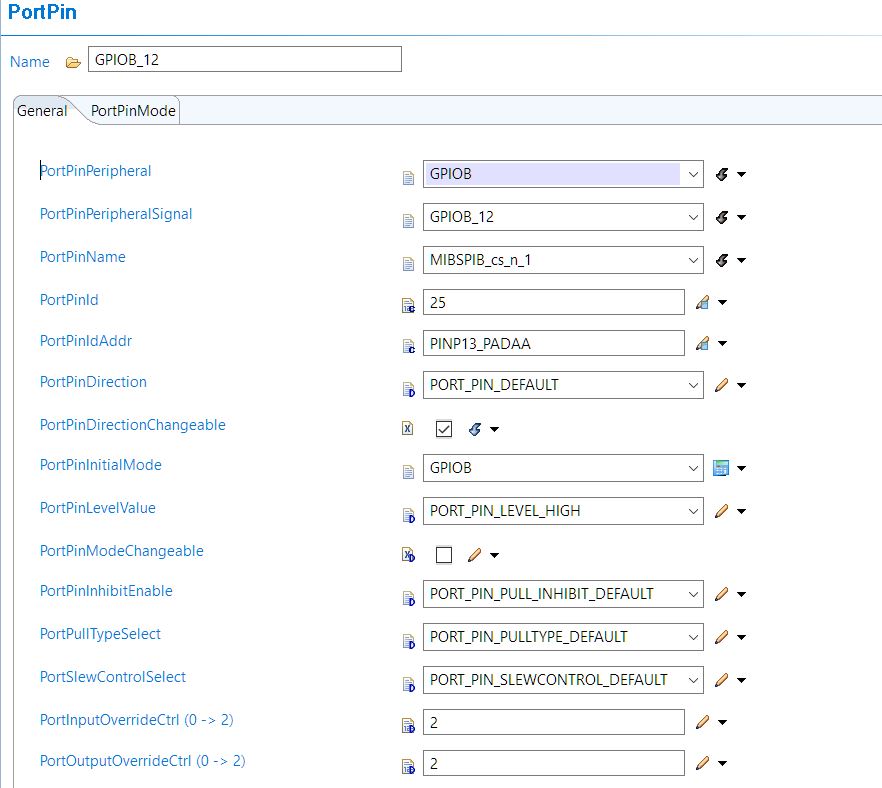
Task: Click the pencil icon next to PortPinInhibitEnable
Action: point(722,594)
